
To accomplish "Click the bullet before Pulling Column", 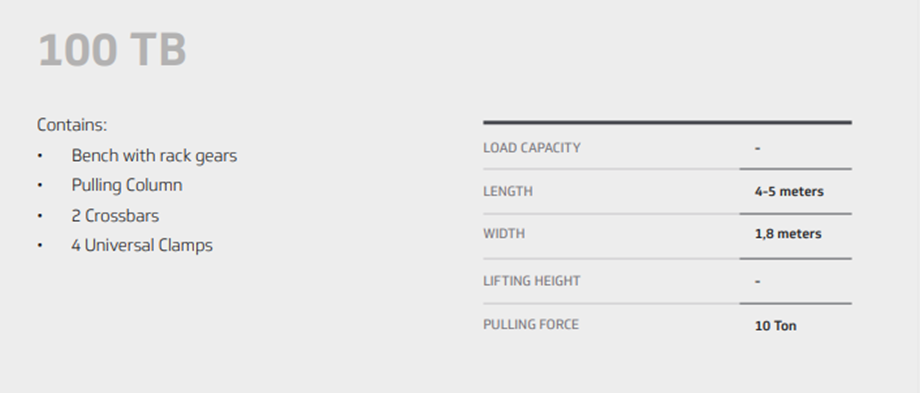I will (40, 185).
